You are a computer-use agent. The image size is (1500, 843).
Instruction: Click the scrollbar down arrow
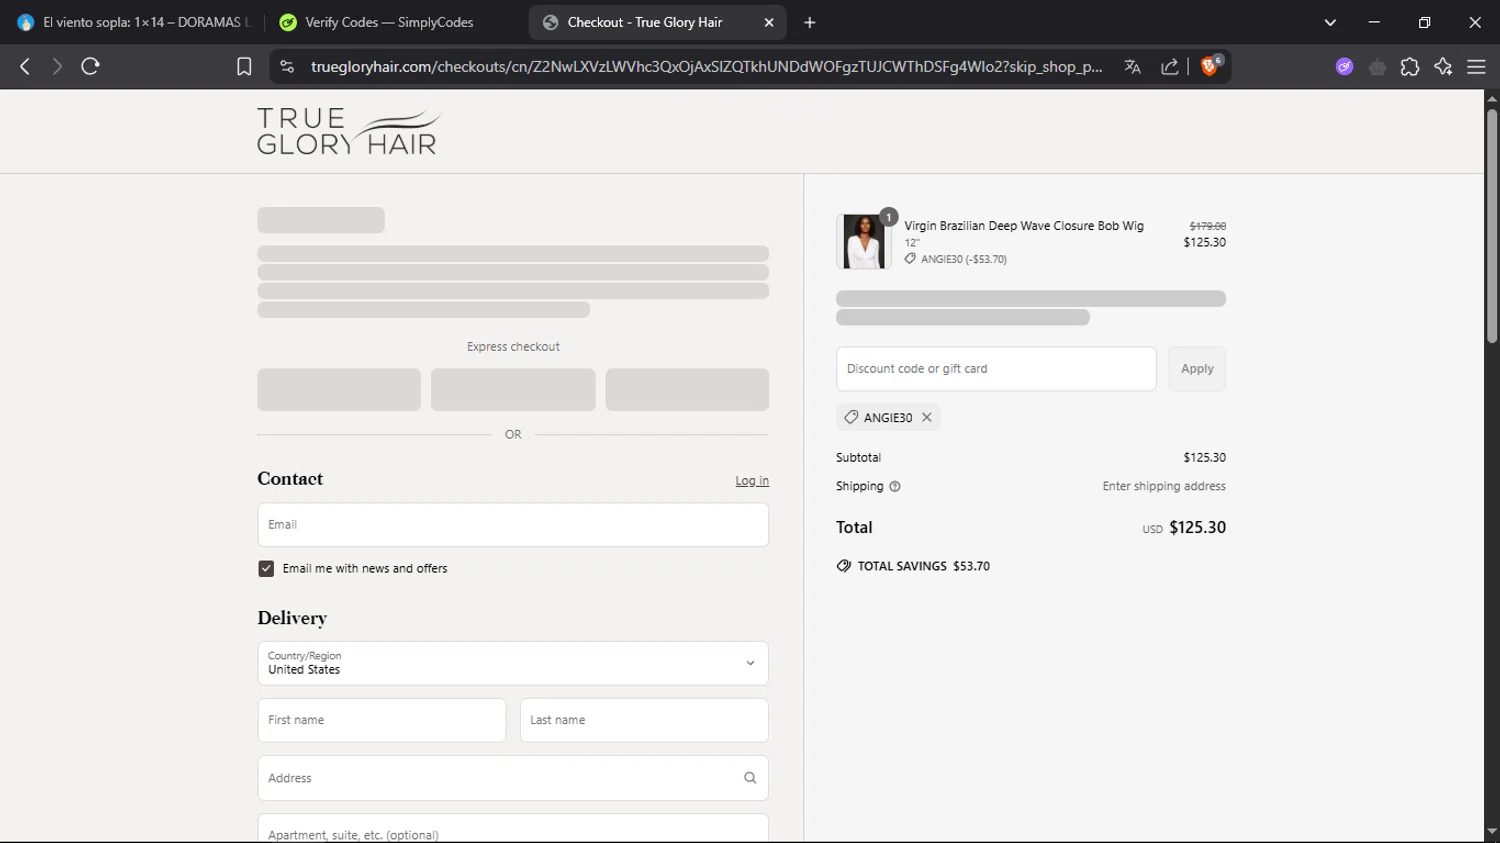point(1492,832)
